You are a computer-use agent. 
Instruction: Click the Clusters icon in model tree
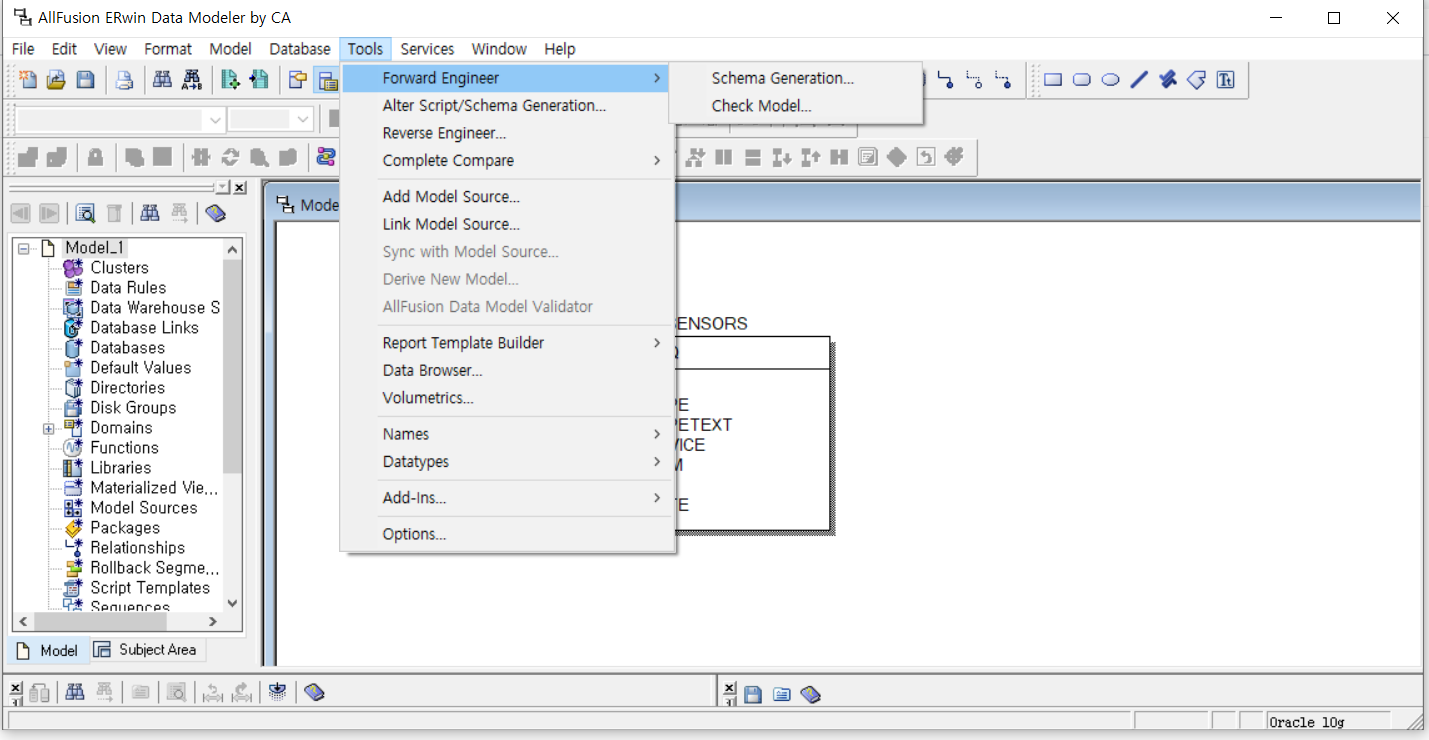click(73, 268)
